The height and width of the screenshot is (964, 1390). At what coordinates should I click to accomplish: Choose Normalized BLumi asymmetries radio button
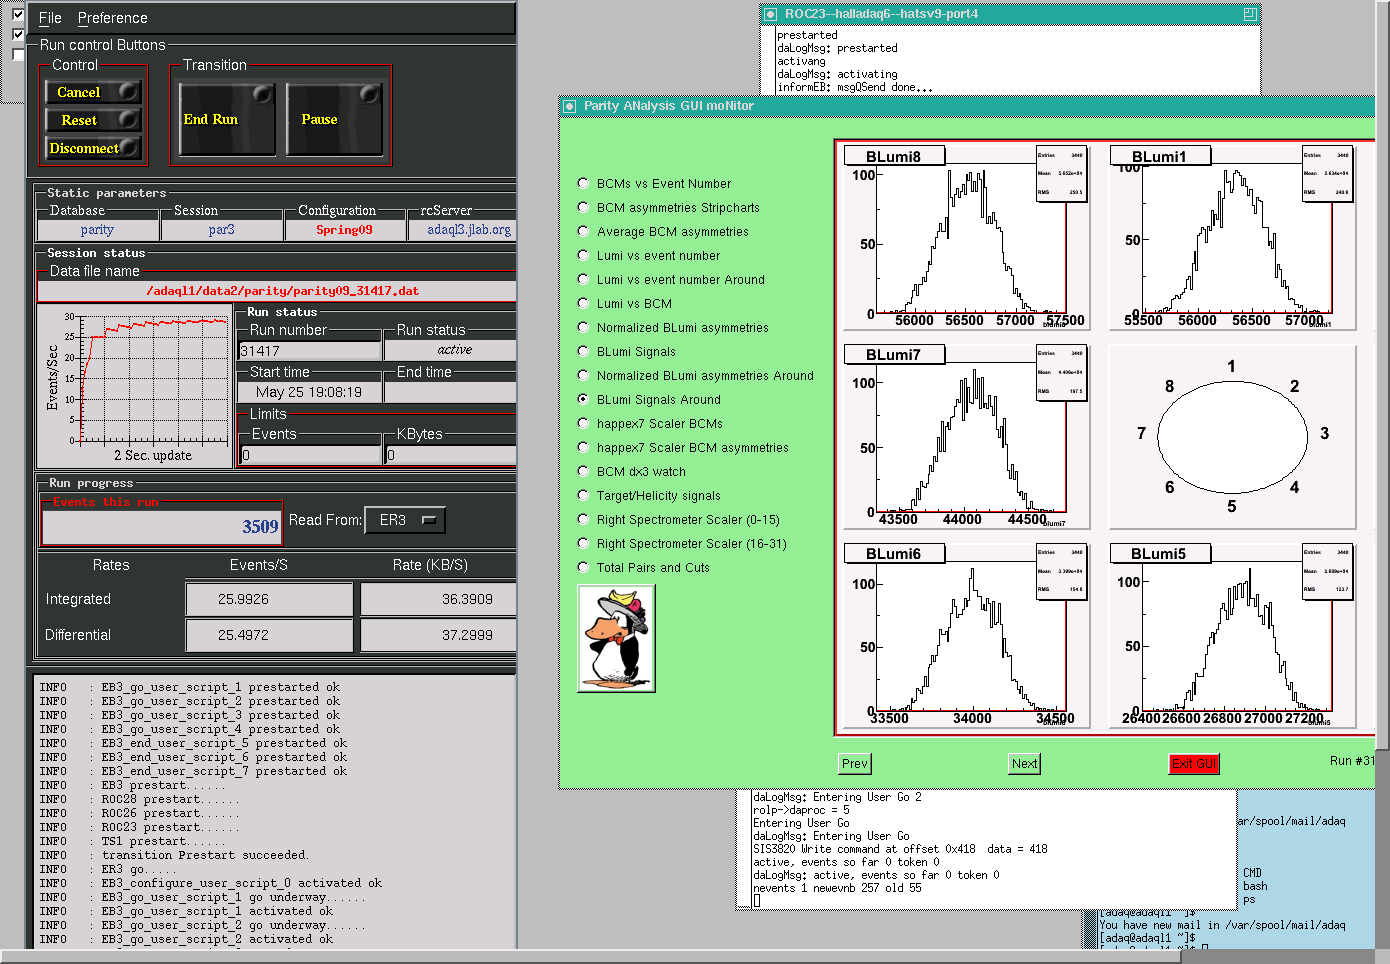click(583, 327)
